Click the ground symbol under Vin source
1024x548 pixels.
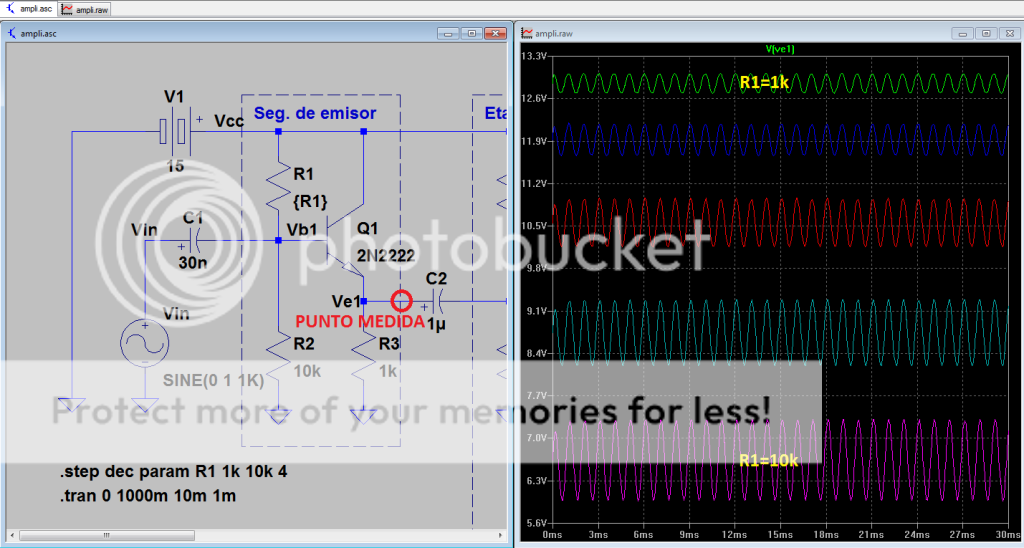pos(144,405)
